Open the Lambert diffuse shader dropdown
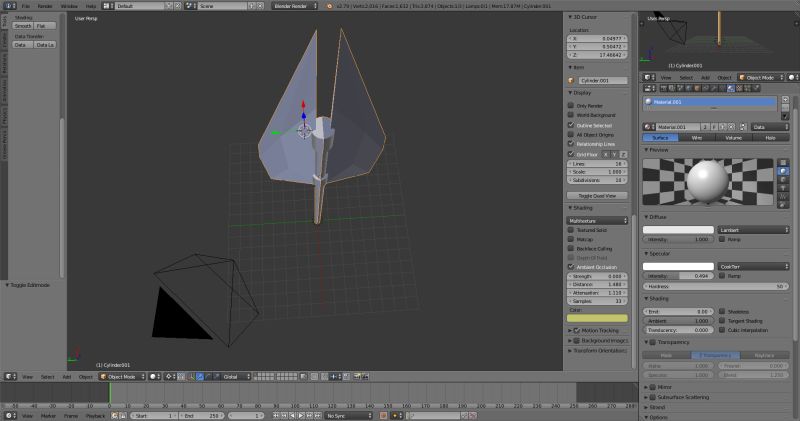The height and width of the screenshot is (421, 800). pyautogui.click(x=753, y=230)
